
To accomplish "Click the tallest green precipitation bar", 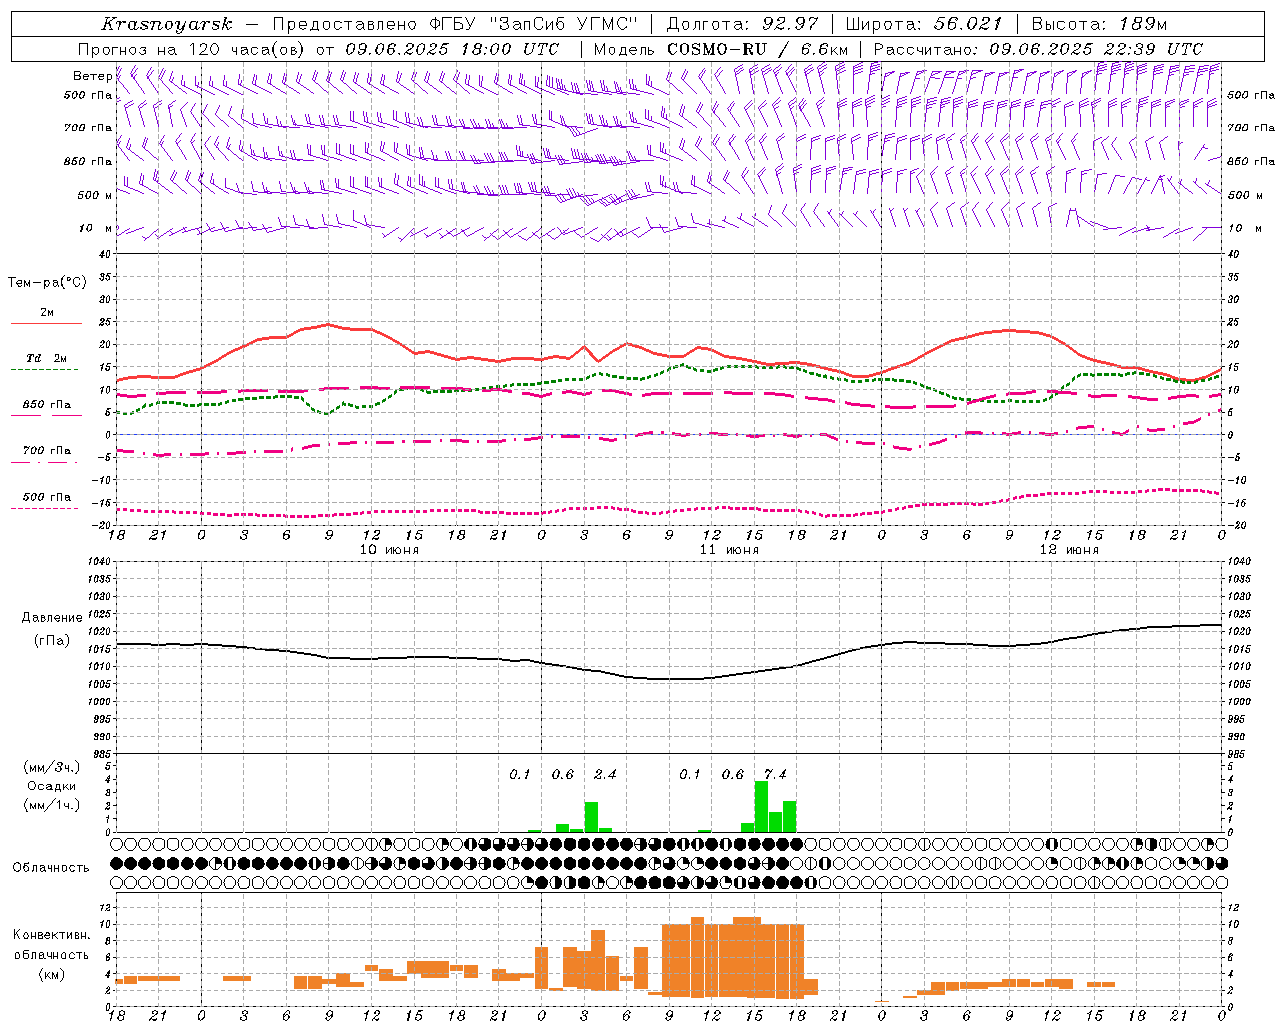I will point(761,806).
